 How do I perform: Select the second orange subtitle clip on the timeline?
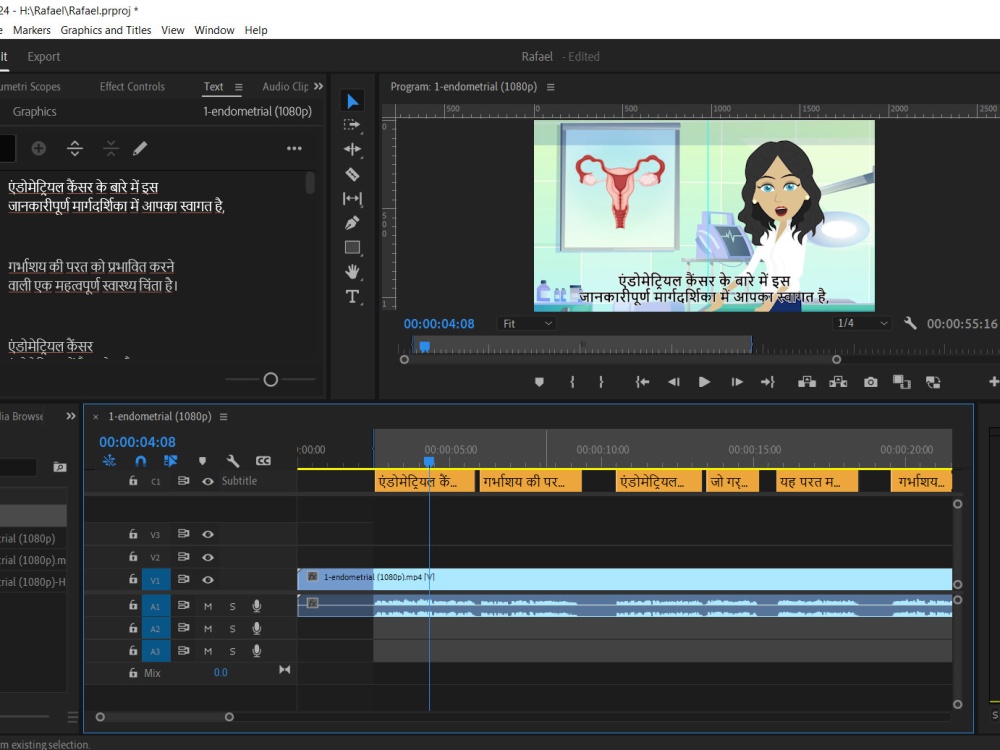pos(529,482)
